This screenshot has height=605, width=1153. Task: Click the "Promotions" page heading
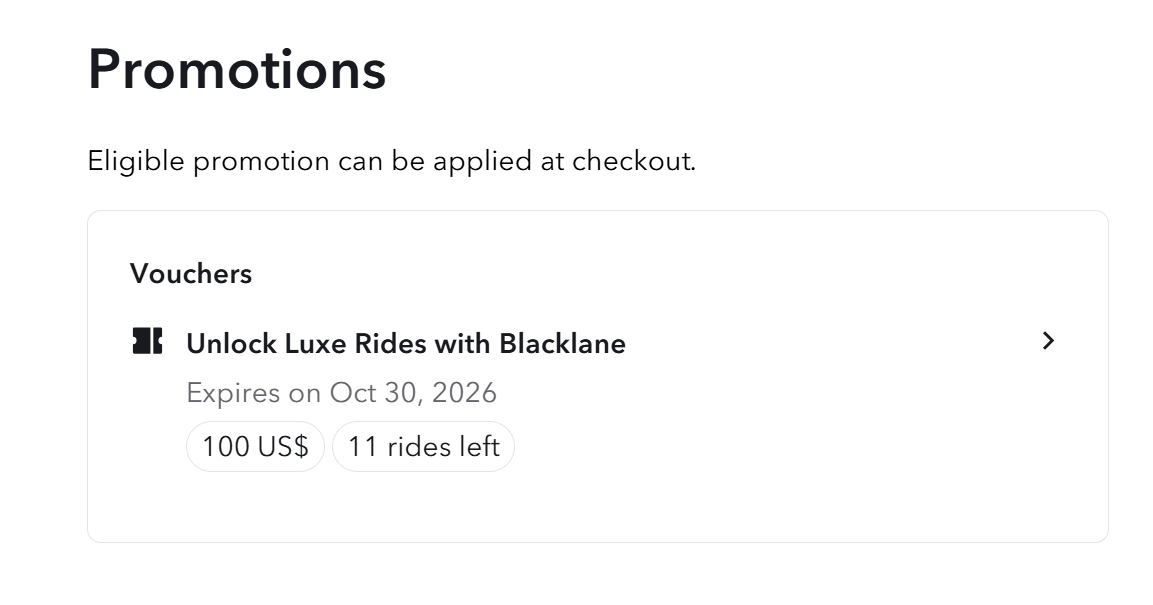point(237,70)
